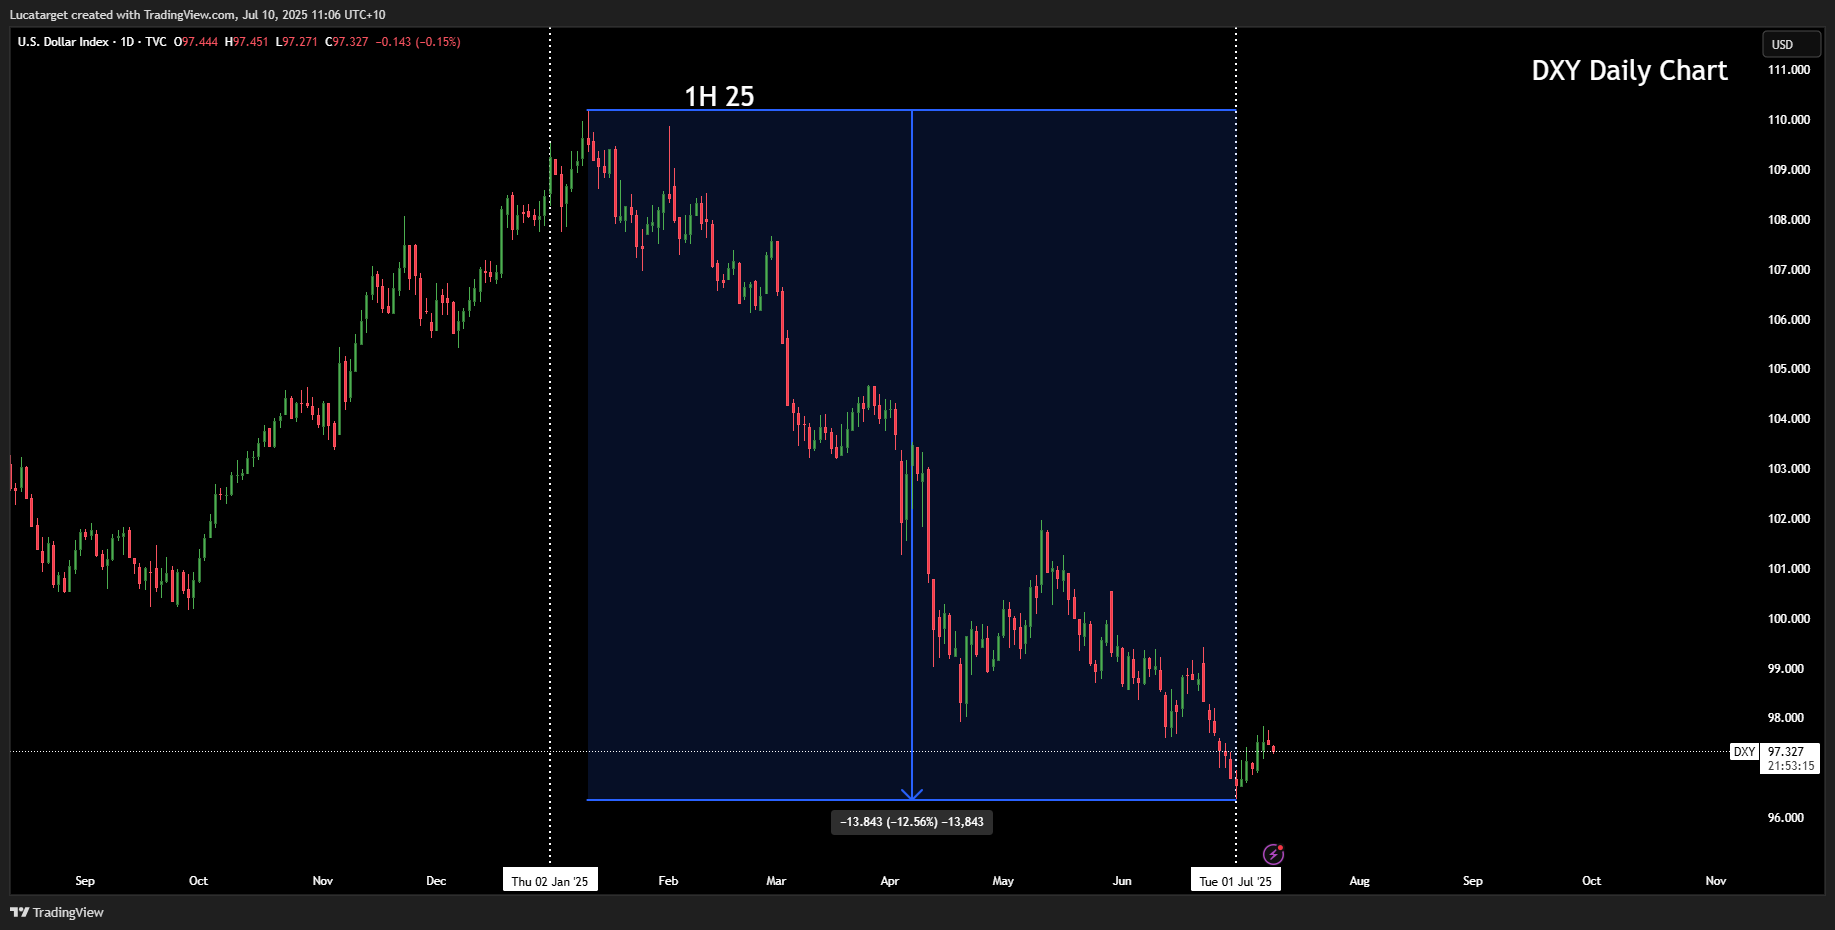Viewport: 1835px width, 930px height.
Task: Click the Thu 02 Jan '25 date label
Action: (550, 881)
